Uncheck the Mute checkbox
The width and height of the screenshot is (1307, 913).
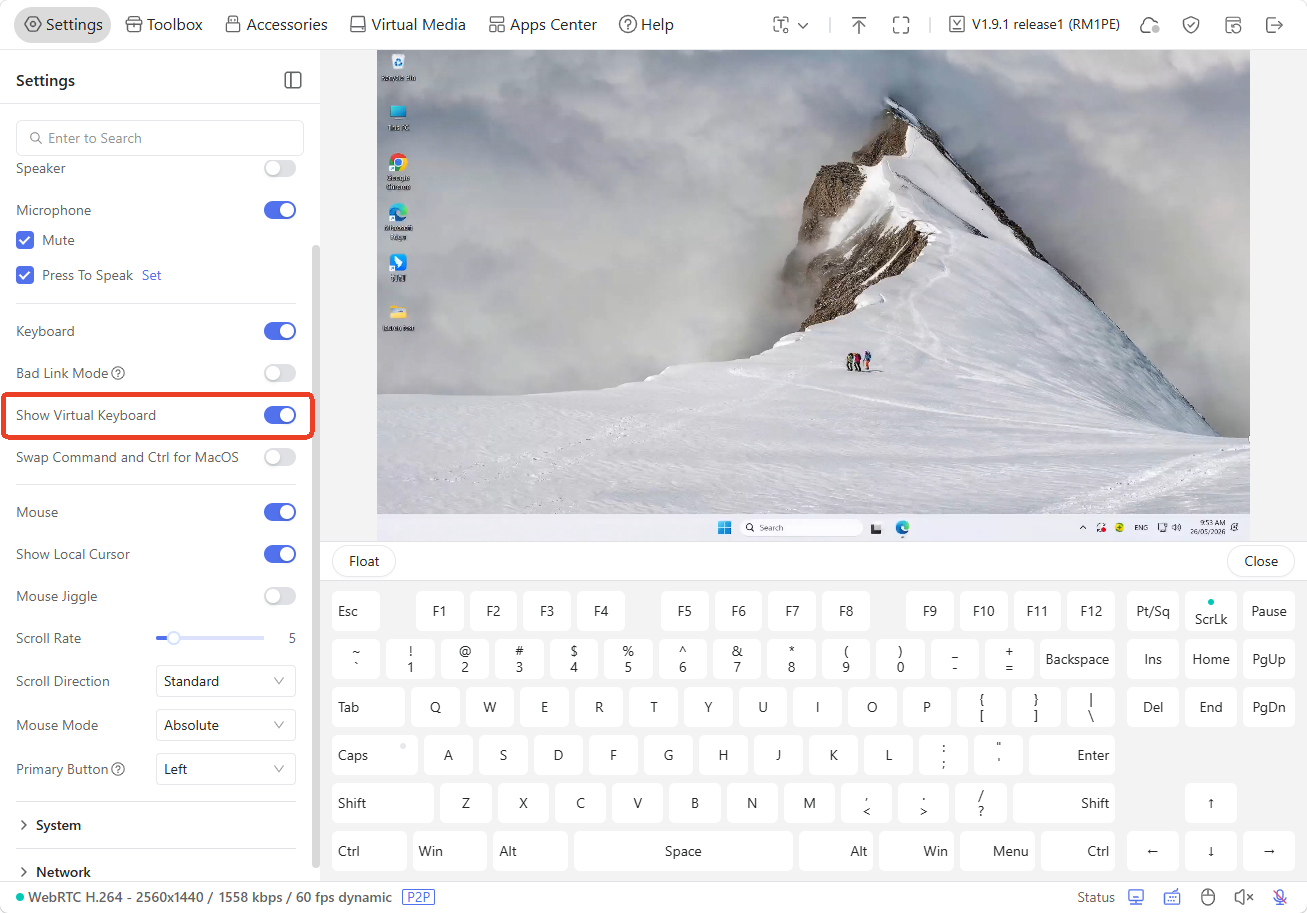click(x=25, y=240)
